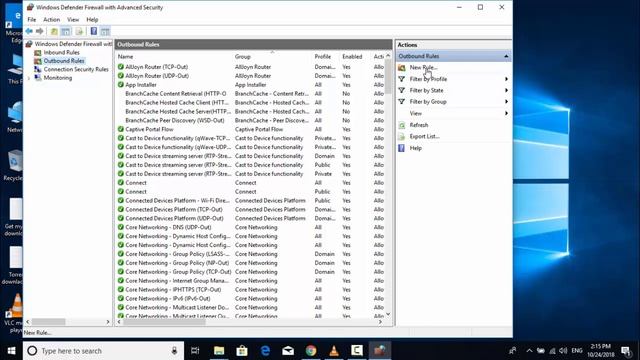Click the green check icon of Captive Portal Flow
The width and height of the screenshot is (640, 360).
[x=121, y=129]
